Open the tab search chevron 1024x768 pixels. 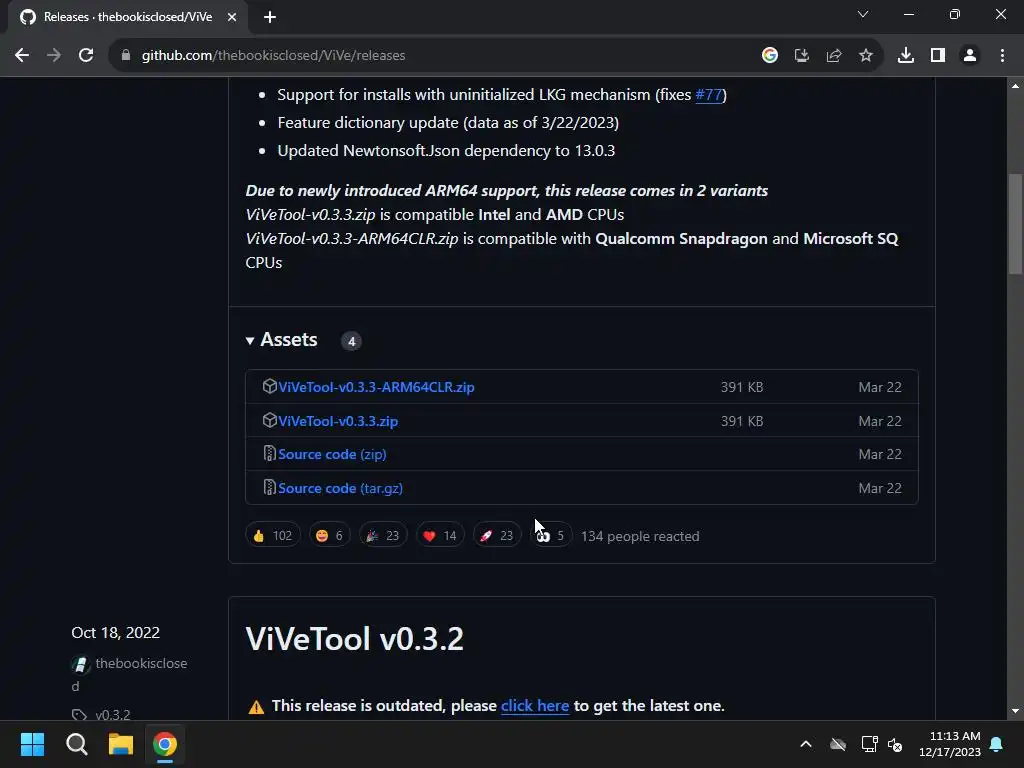point(863,14)
